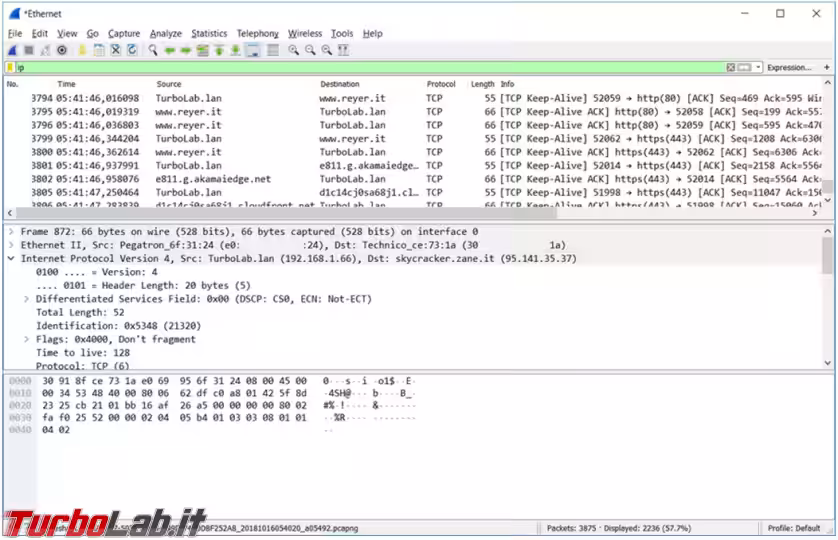Go back to previous packet arrow

point(170,49)
